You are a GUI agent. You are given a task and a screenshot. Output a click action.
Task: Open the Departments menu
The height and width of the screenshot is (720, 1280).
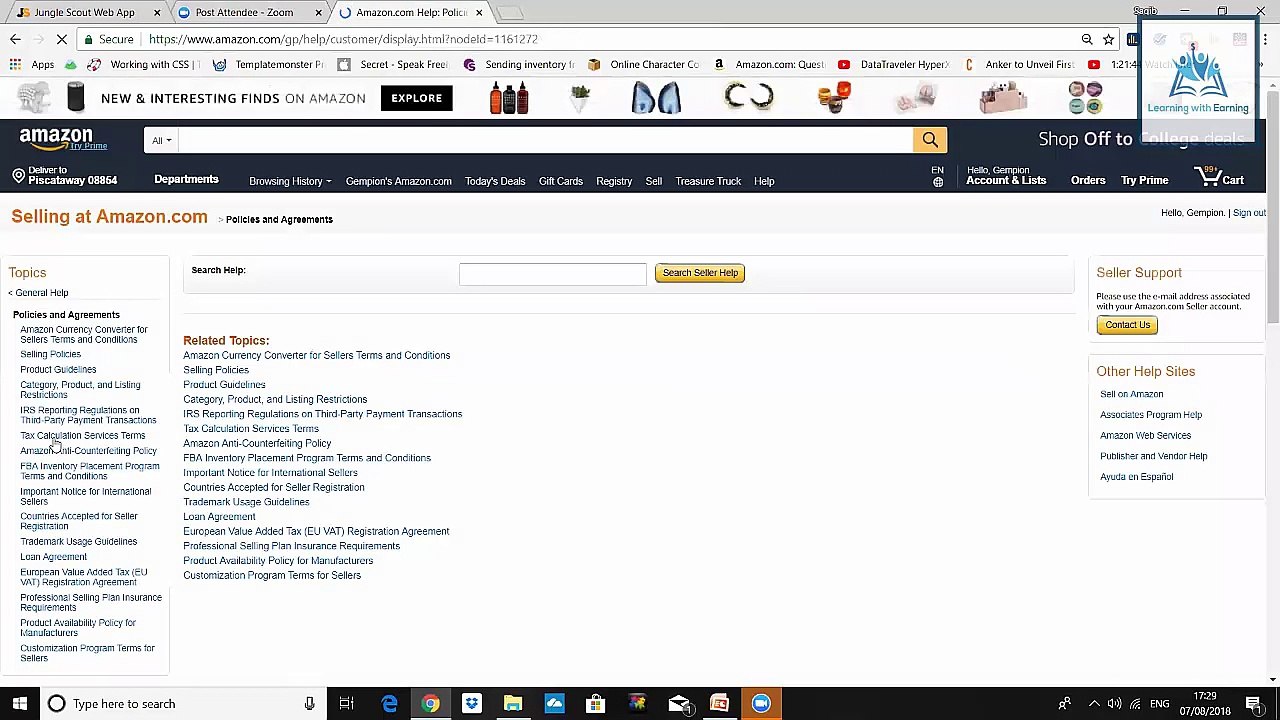click(186, 180)
